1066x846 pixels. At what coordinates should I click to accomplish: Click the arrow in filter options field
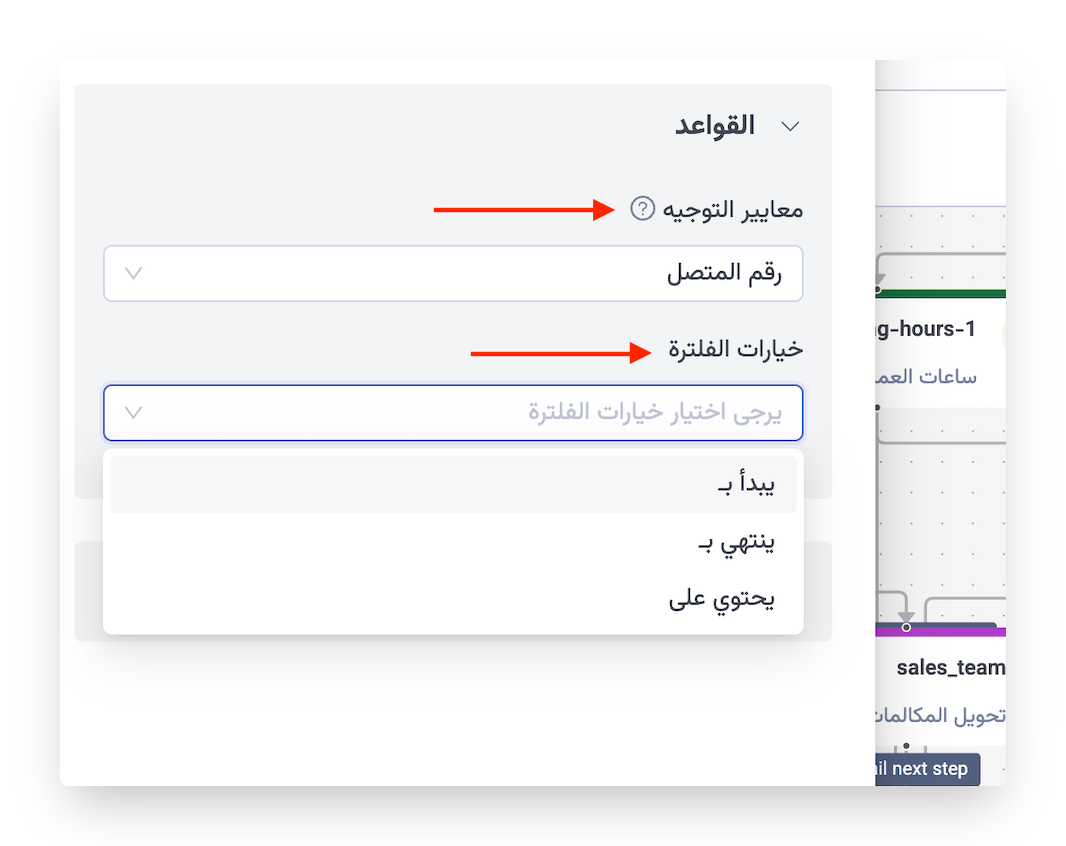(x=133, y=413)
